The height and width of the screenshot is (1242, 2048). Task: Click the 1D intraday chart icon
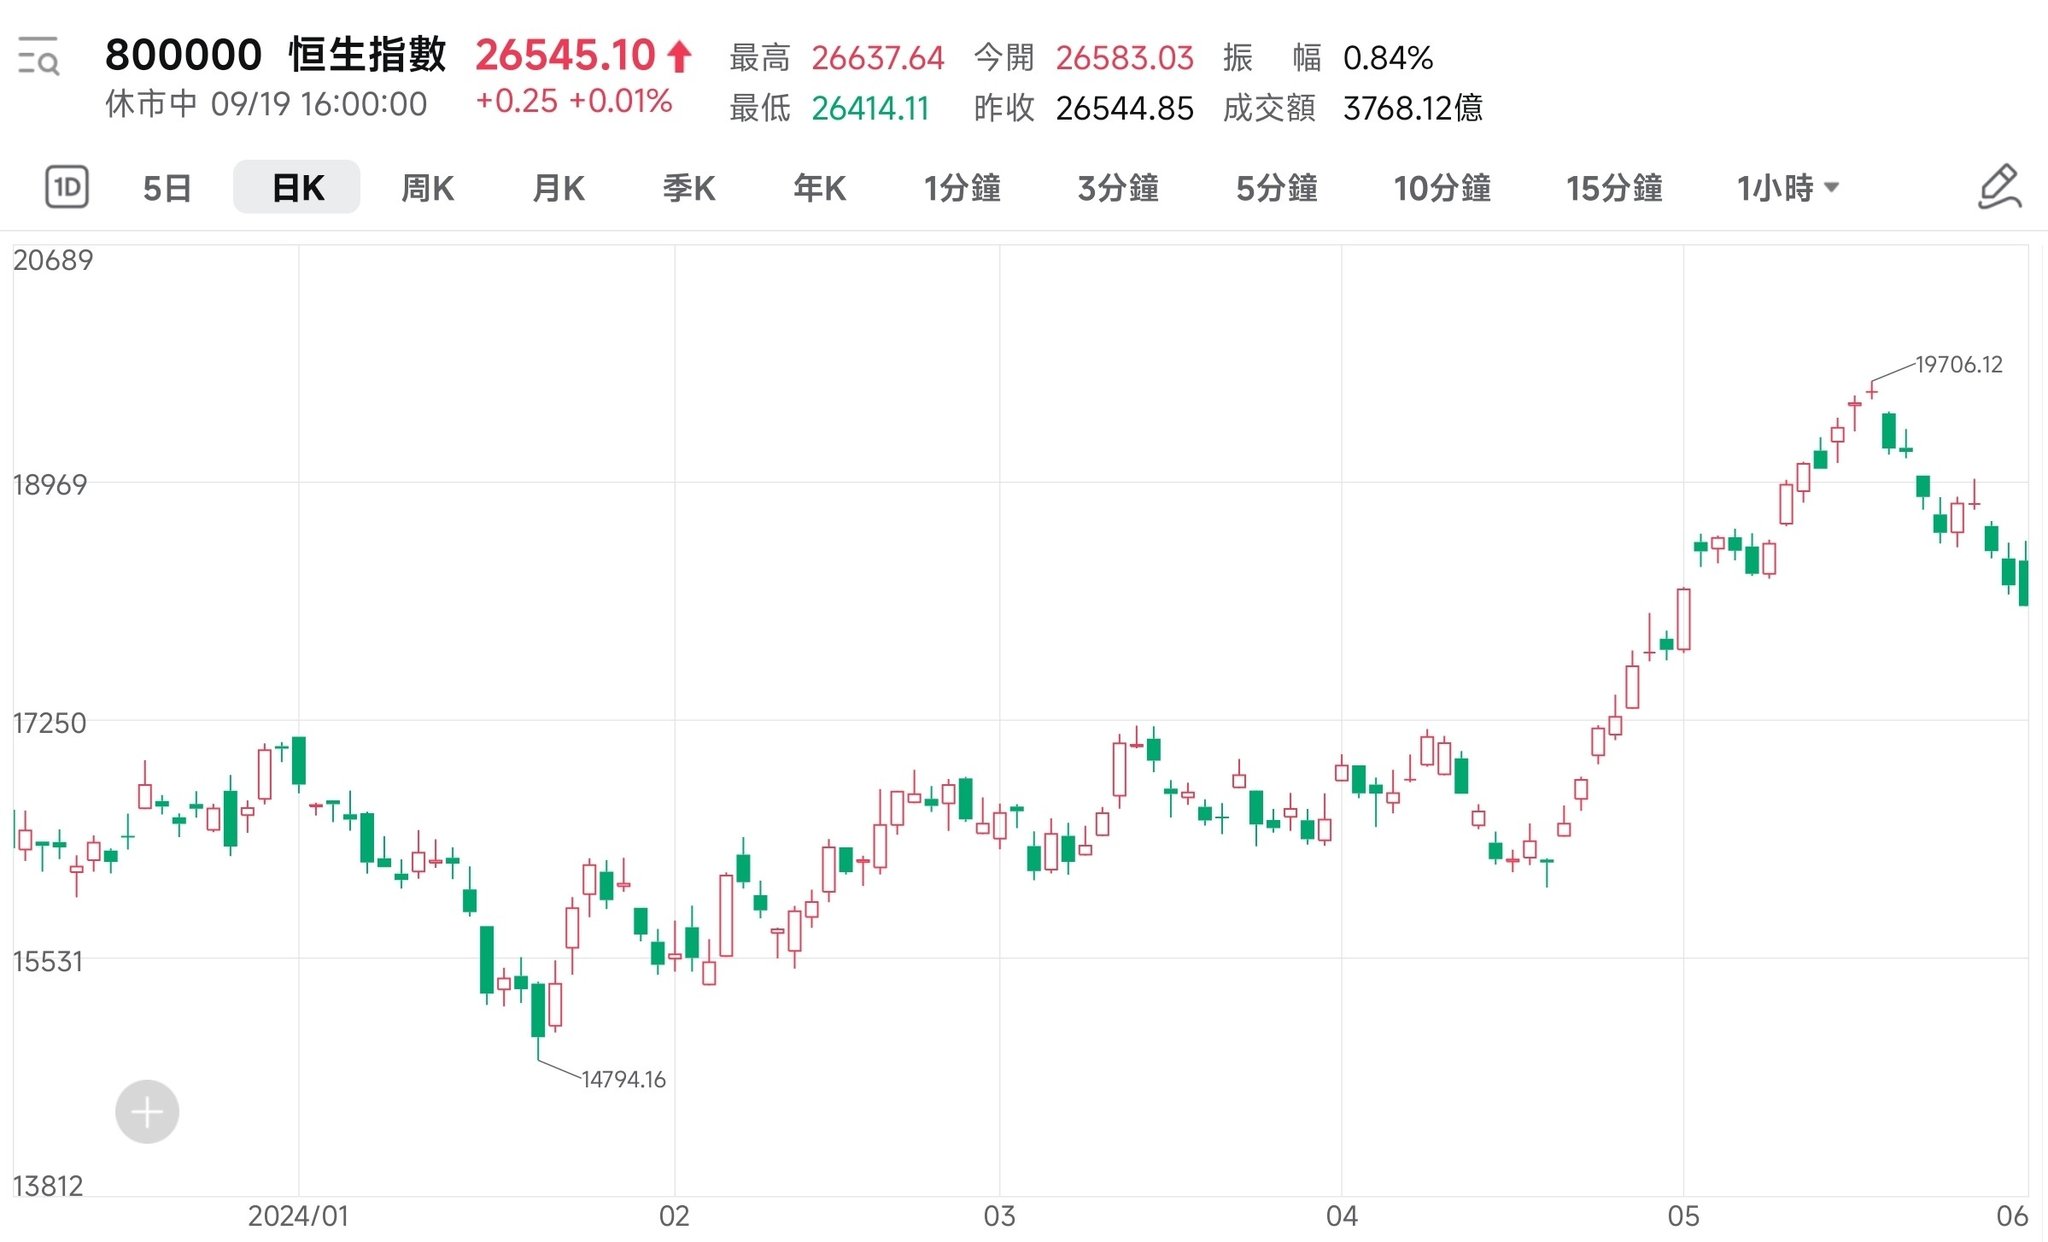[67, 187]
